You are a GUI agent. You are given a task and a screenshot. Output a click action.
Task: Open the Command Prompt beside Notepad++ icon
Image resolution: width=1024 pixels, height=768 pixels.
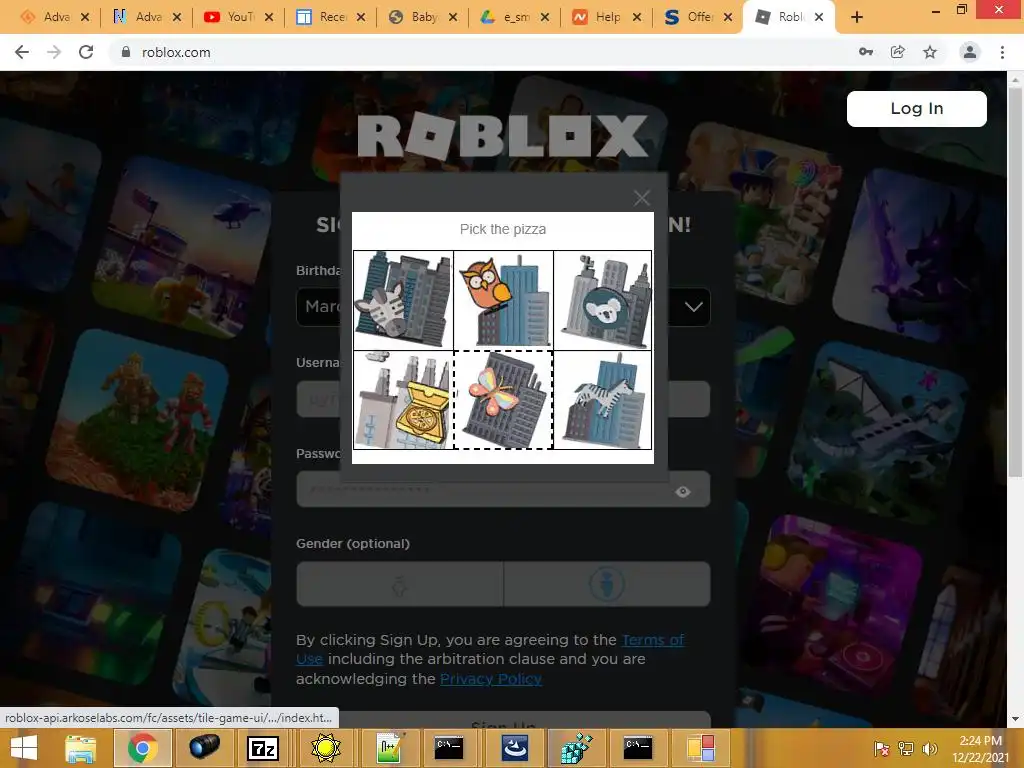[449, 747]
